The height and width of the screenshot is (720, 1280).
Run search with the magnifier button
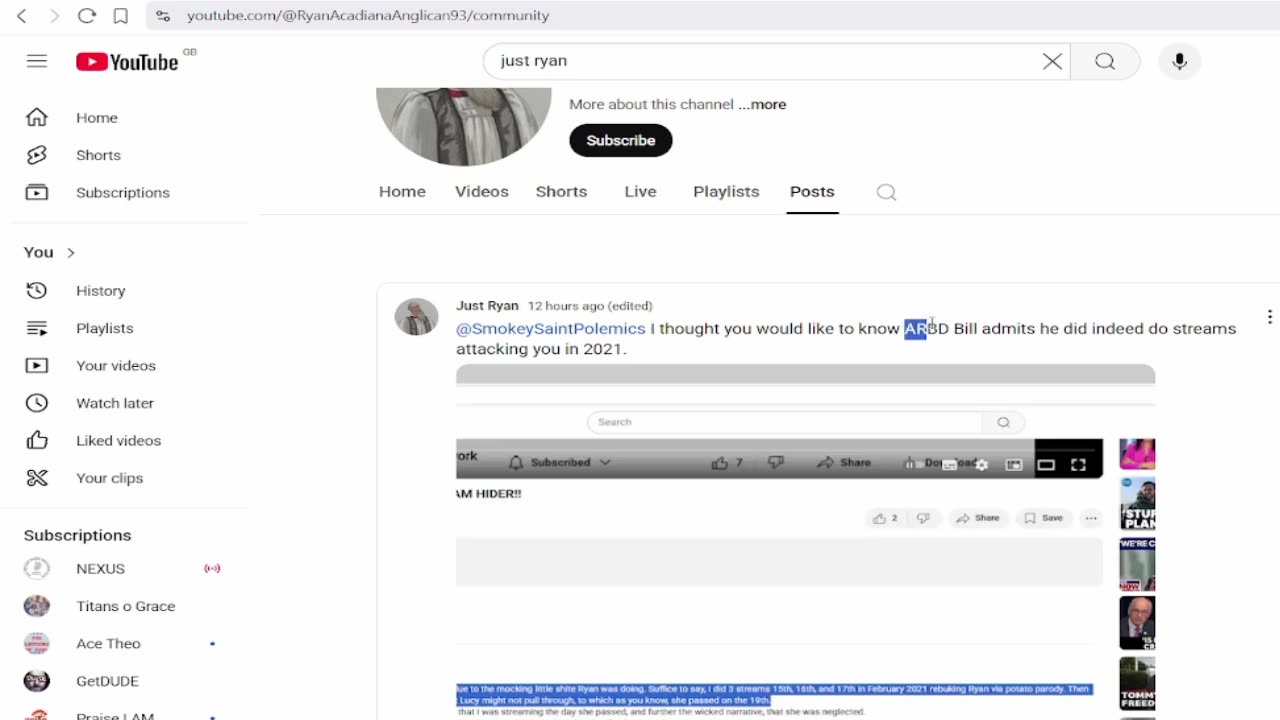tap(1104, 61)
